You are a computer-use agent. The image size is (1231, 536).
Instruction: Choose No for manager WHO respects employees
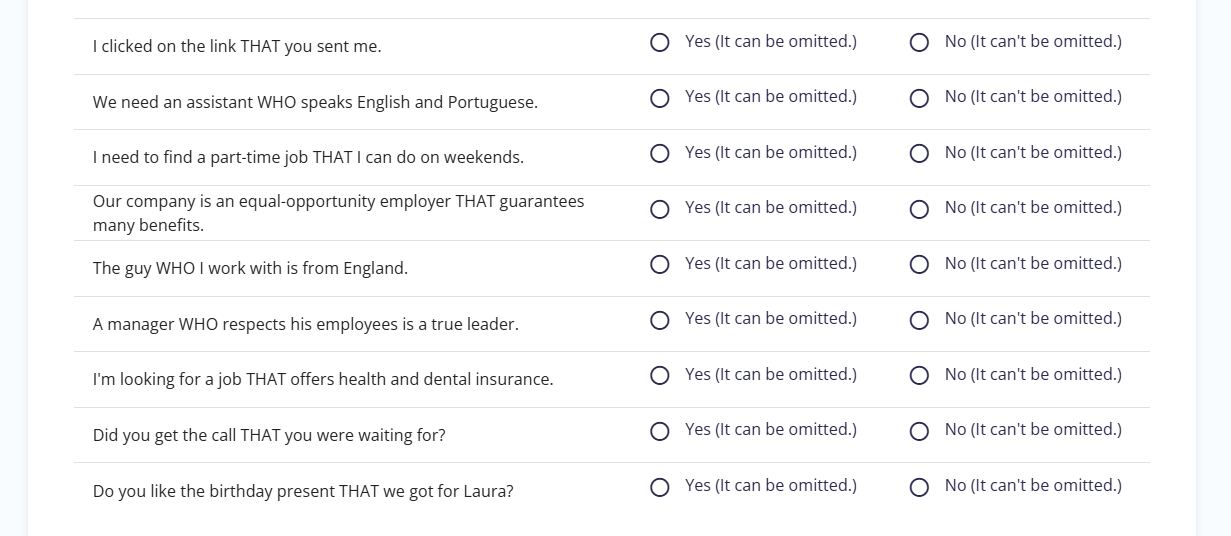pos(920,321)
